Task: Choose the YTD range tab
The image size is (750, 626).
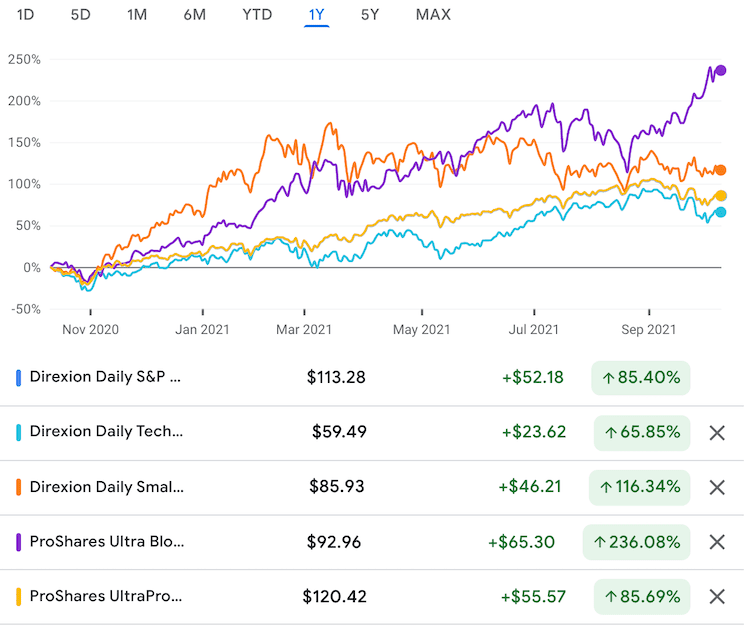Action: (257, 15)
